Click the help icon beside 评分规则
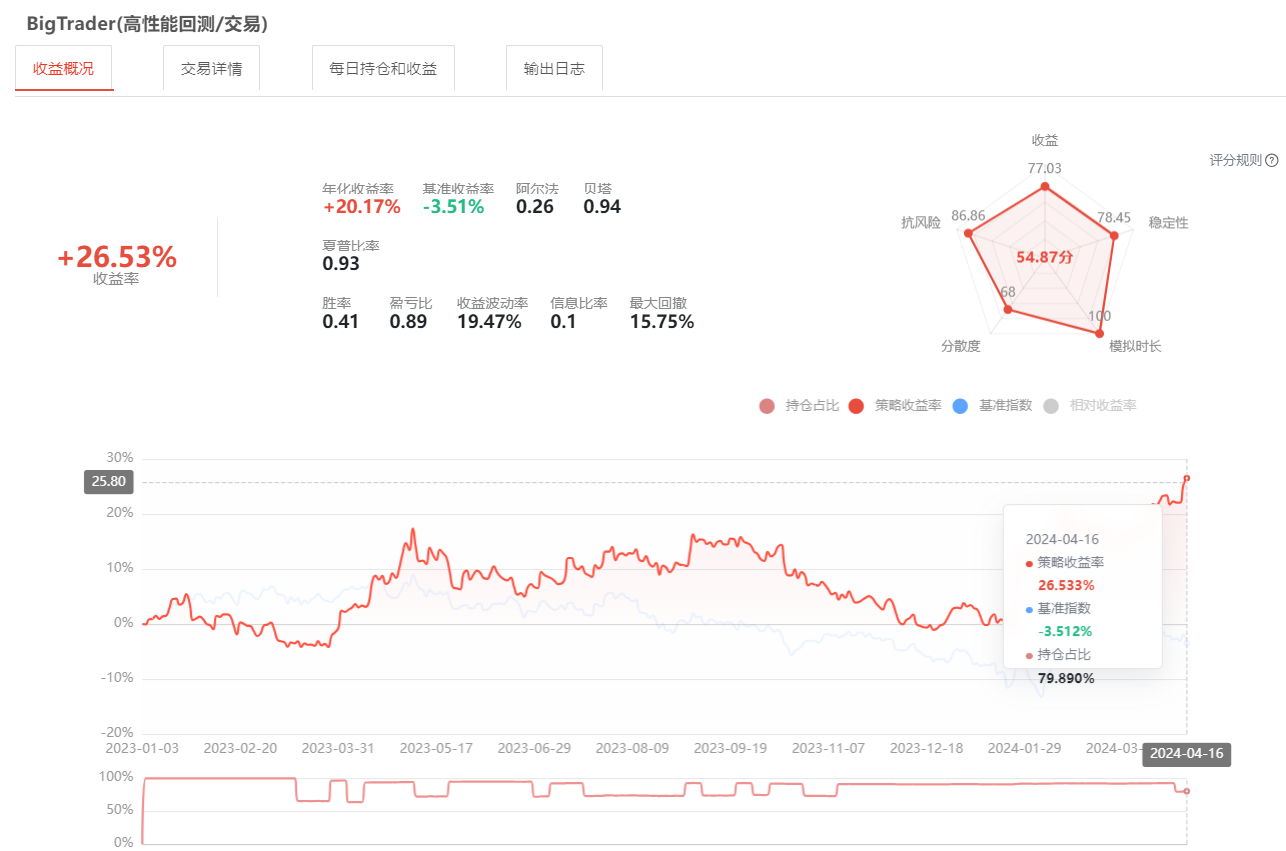 coord(1272,160)
